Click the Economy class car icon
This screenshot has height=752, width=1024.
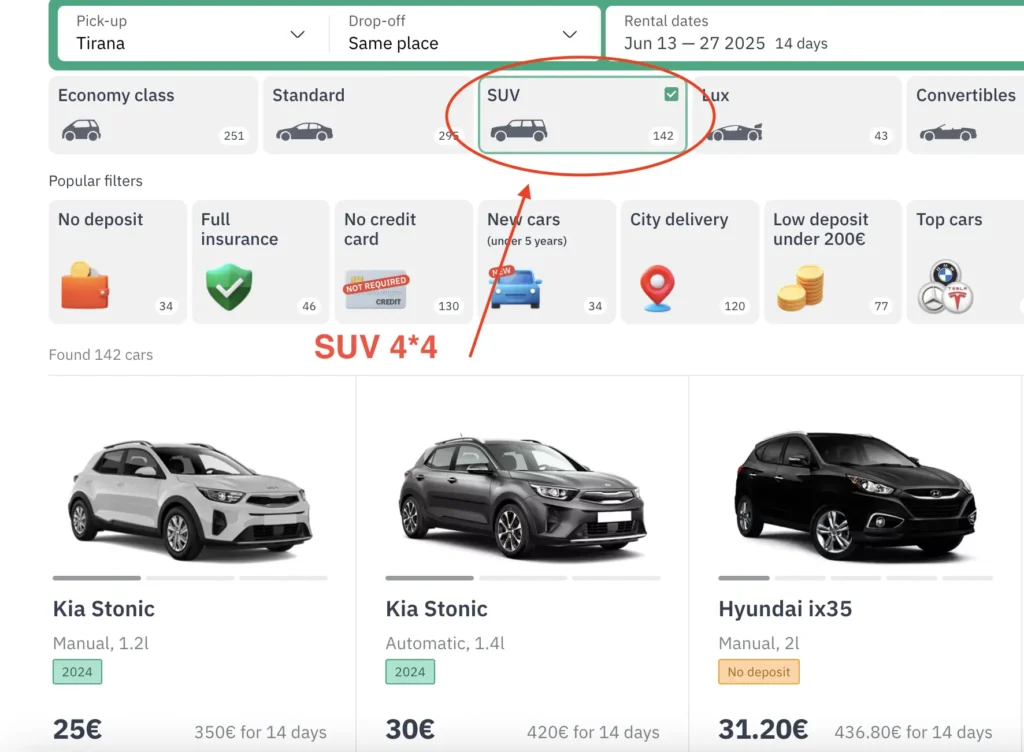(x=82, y=131)
